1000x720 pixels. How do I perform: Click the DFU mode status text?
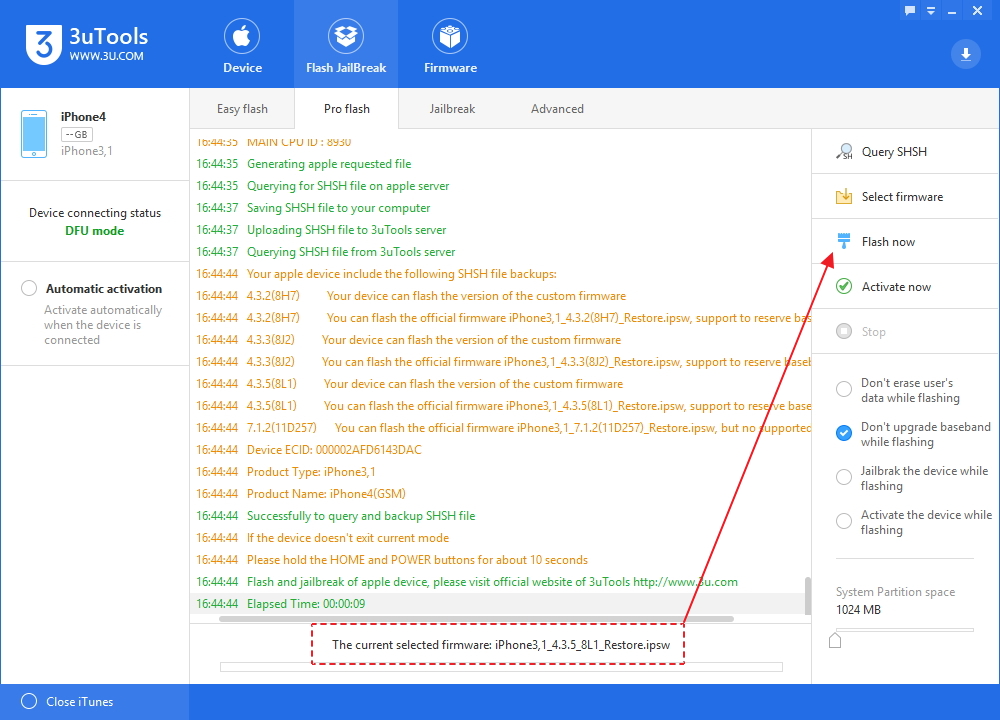tap(94, 231)
